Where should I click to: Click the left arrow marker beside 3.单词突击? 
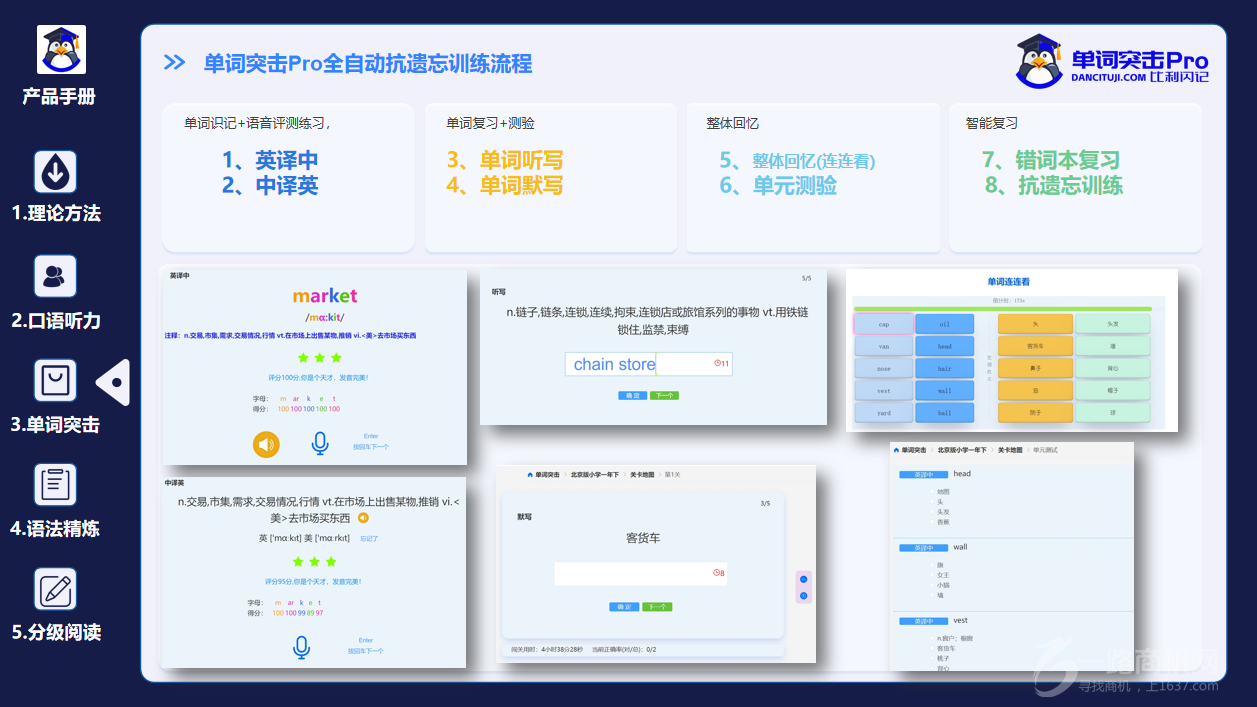click(x=113, y=382)
